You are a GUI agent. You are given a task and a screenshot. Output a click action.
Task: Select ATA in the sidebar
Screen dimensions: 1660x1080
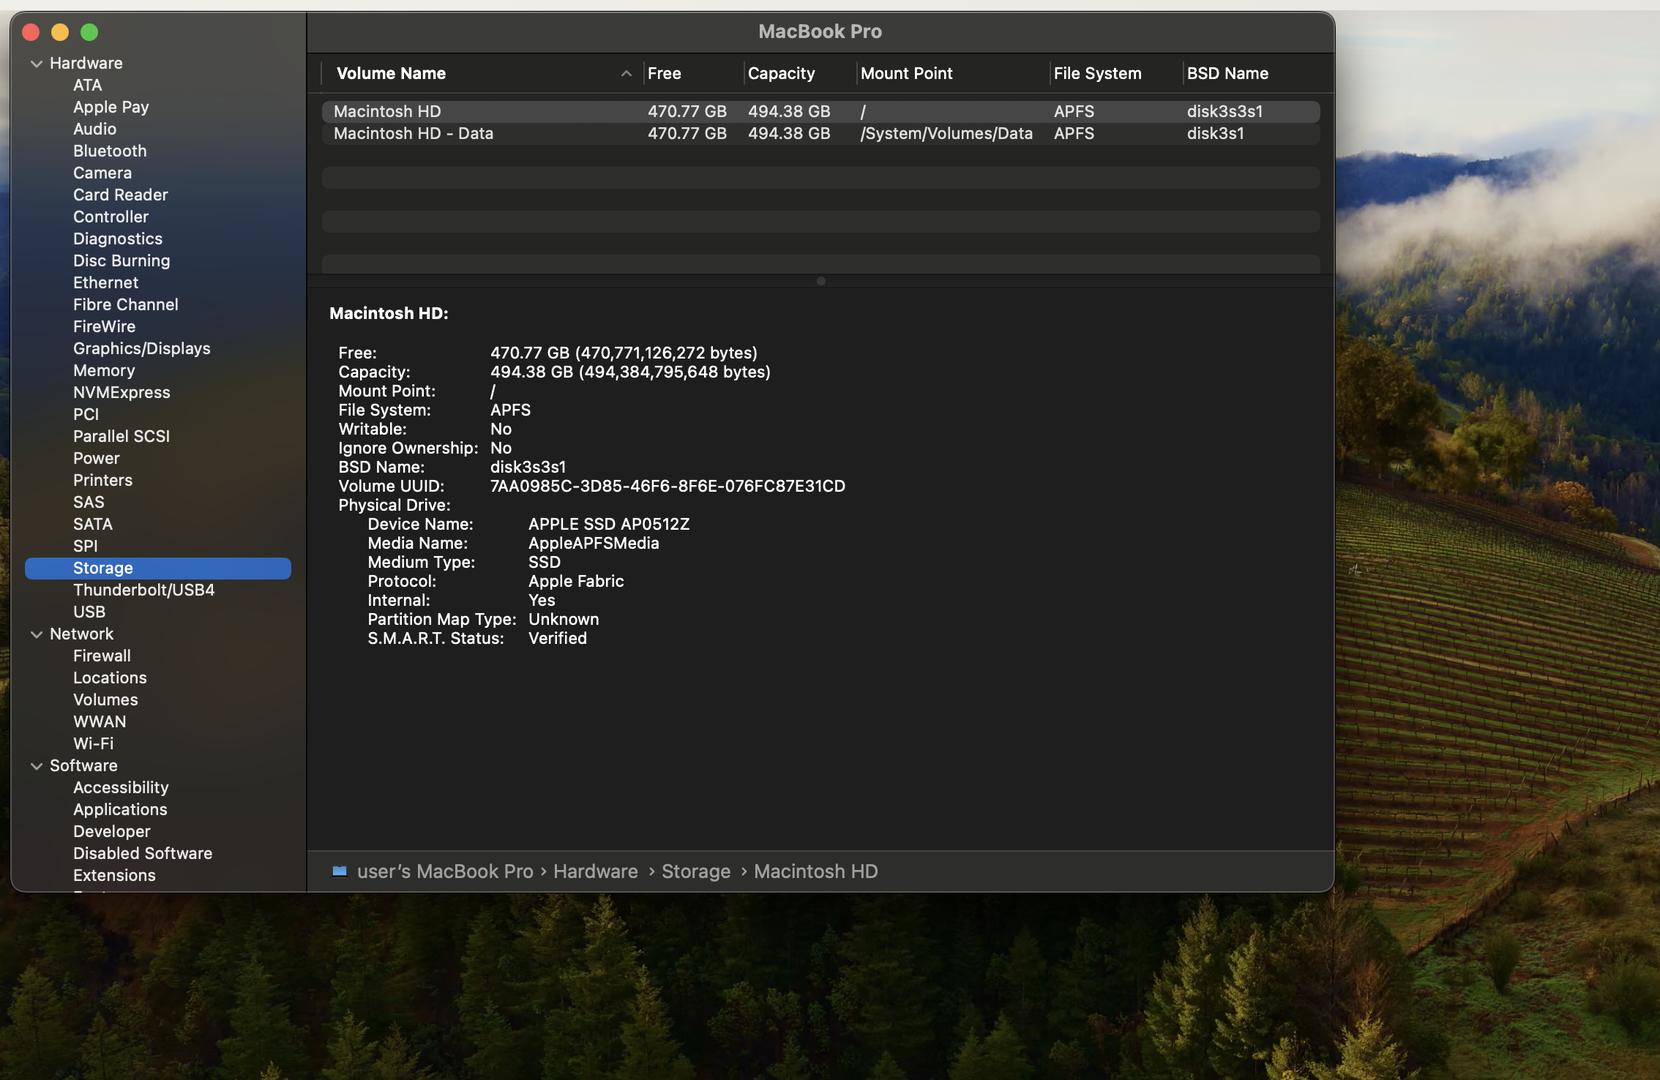[87, 85]
